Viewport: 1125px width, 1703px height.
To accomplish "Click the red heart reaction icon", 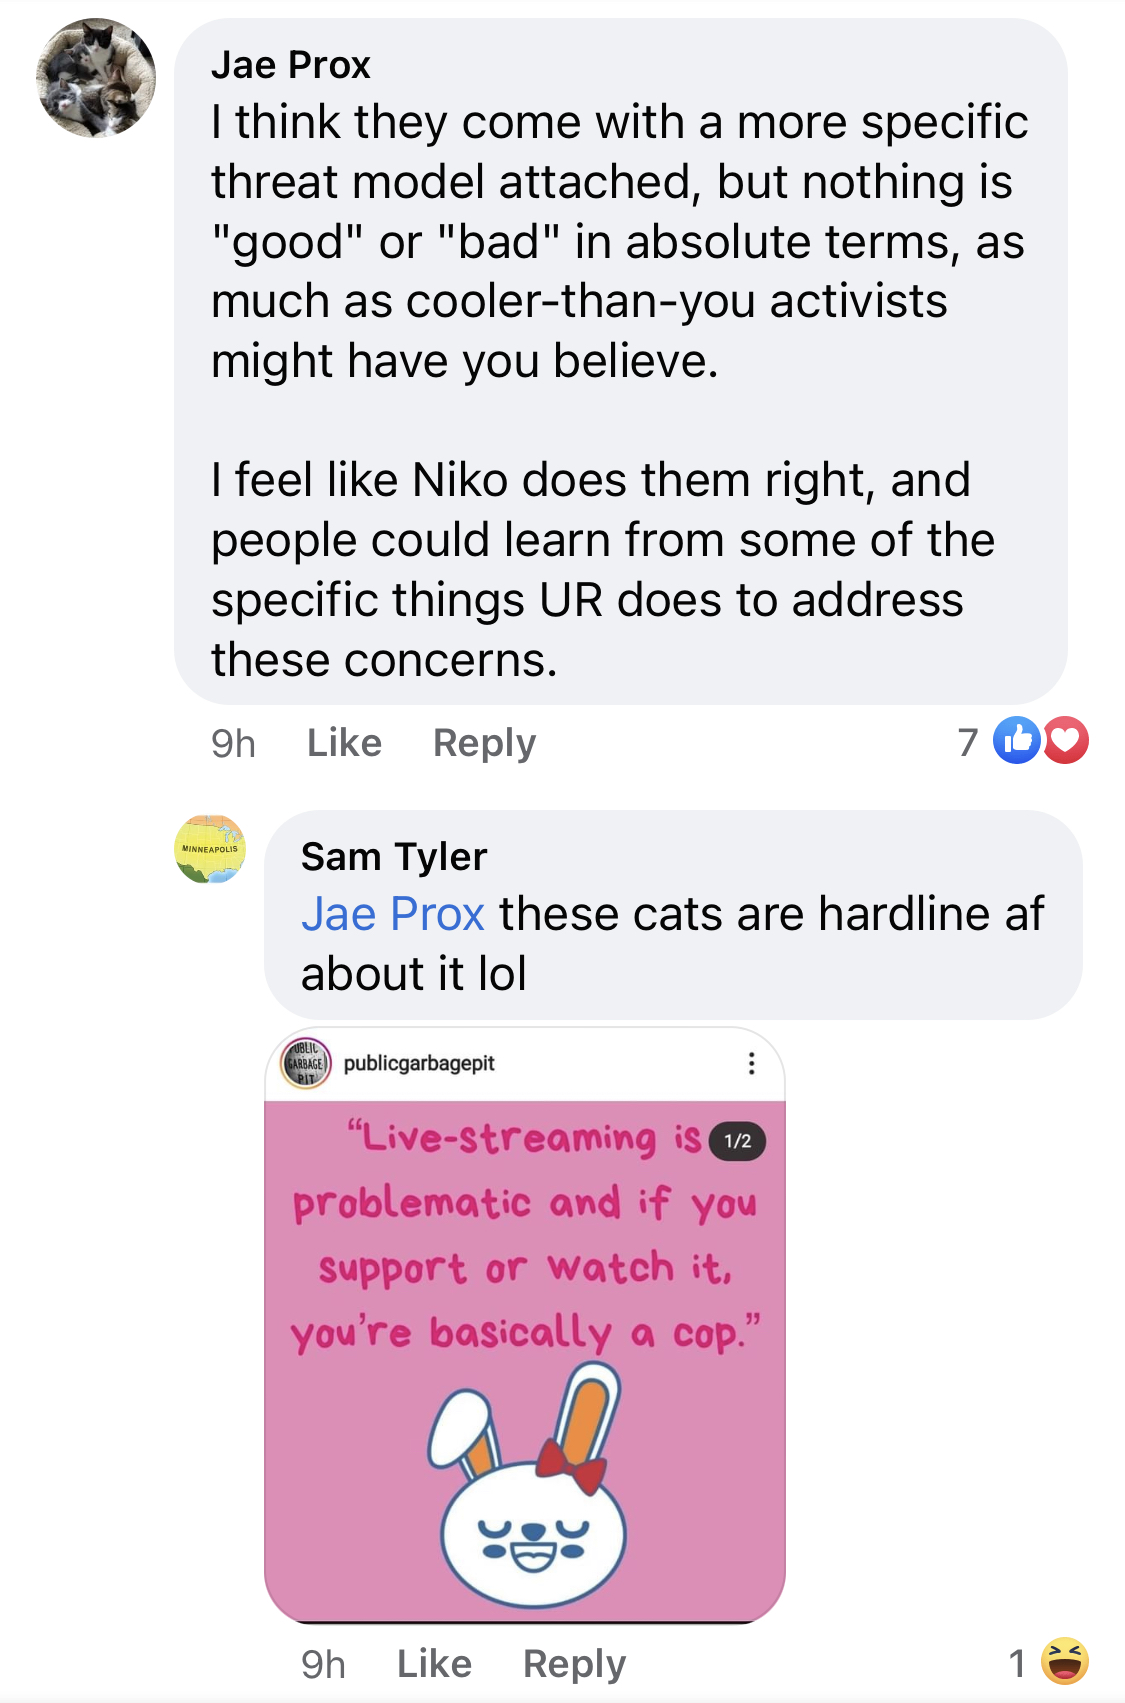I will coord(1065,741).
